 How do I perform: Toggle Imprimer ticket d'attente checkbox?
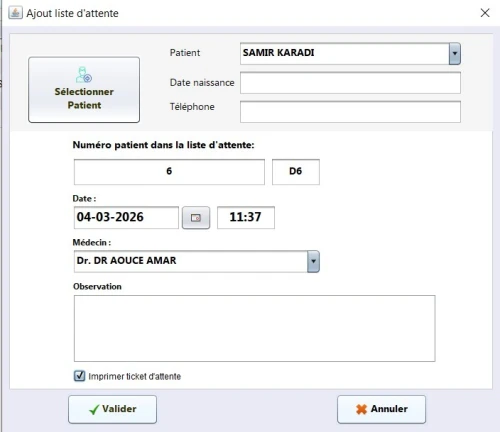tap(79, 376)
